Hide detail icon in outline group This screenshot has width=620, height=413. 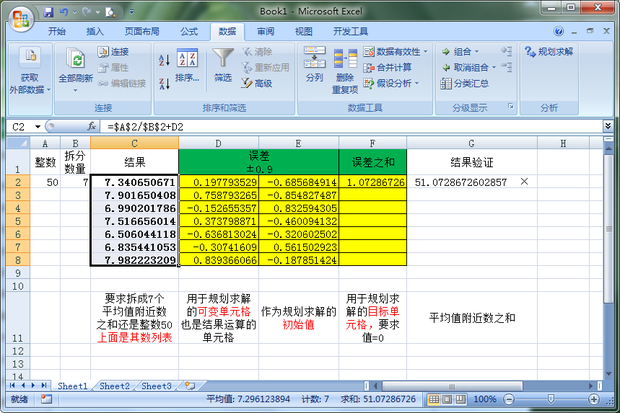point(507,67)
